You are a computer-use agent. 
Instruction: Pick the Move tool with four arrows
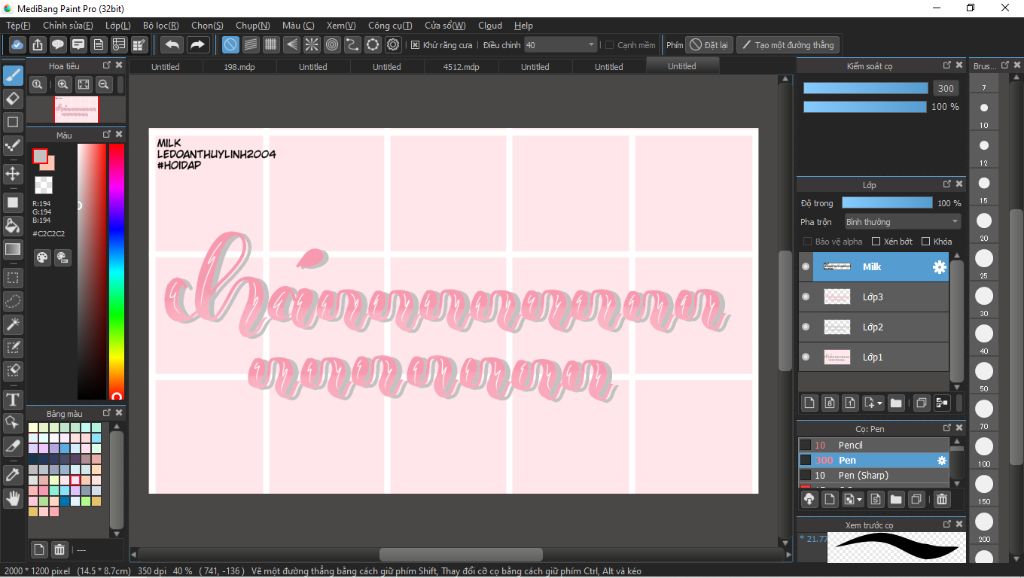point(12,174)
